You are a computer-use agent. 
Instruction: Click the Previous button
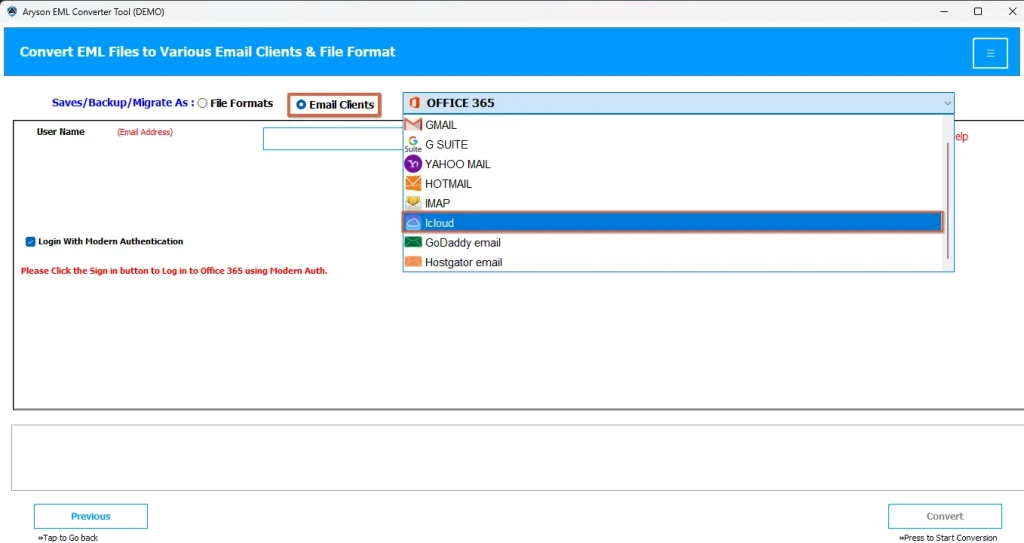(91, 516)
